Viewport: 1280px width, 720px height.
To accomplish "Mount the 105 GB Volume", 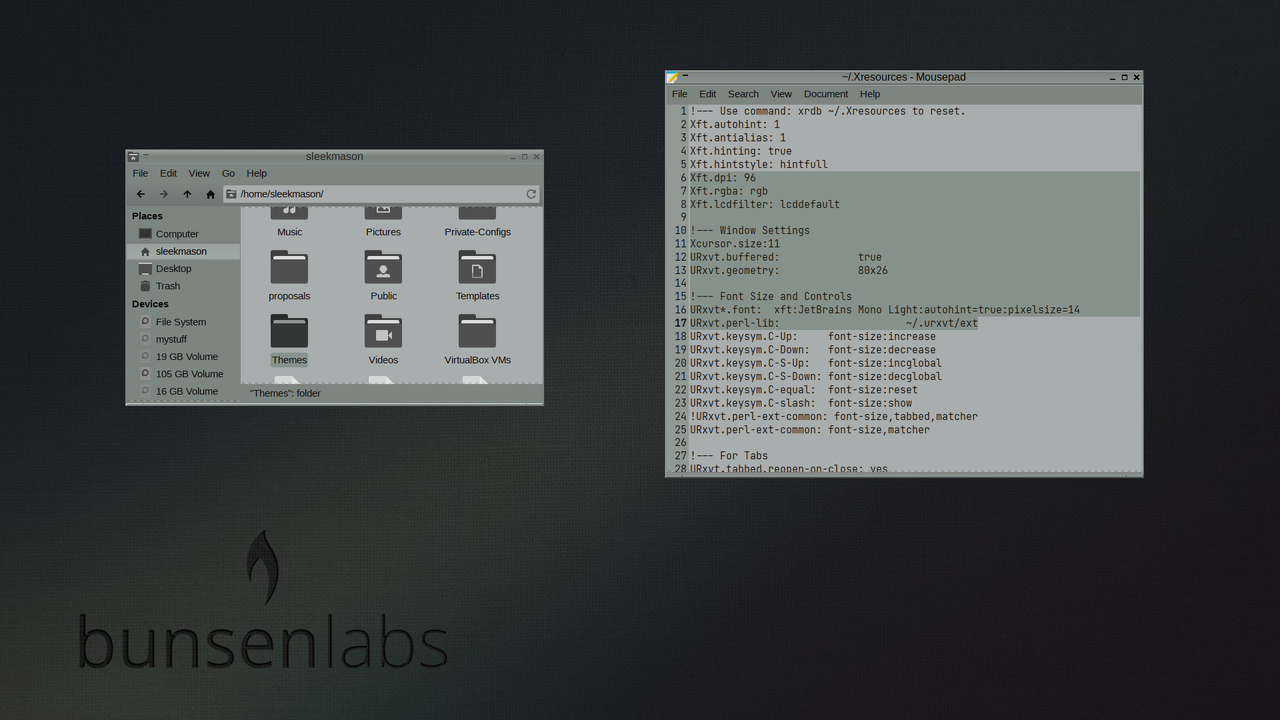I will 183,374.
